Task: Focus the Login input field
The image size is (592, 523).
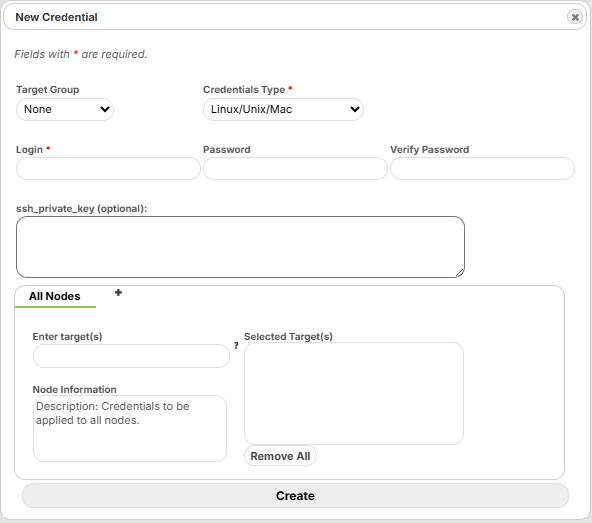Action: click(108, 169)
